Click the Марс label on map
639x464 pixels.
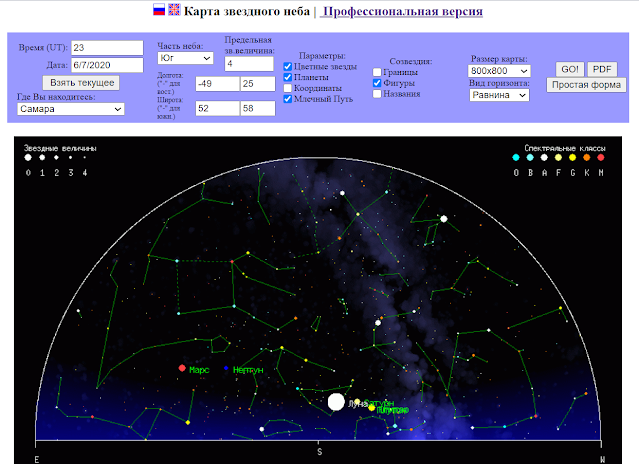199,370
